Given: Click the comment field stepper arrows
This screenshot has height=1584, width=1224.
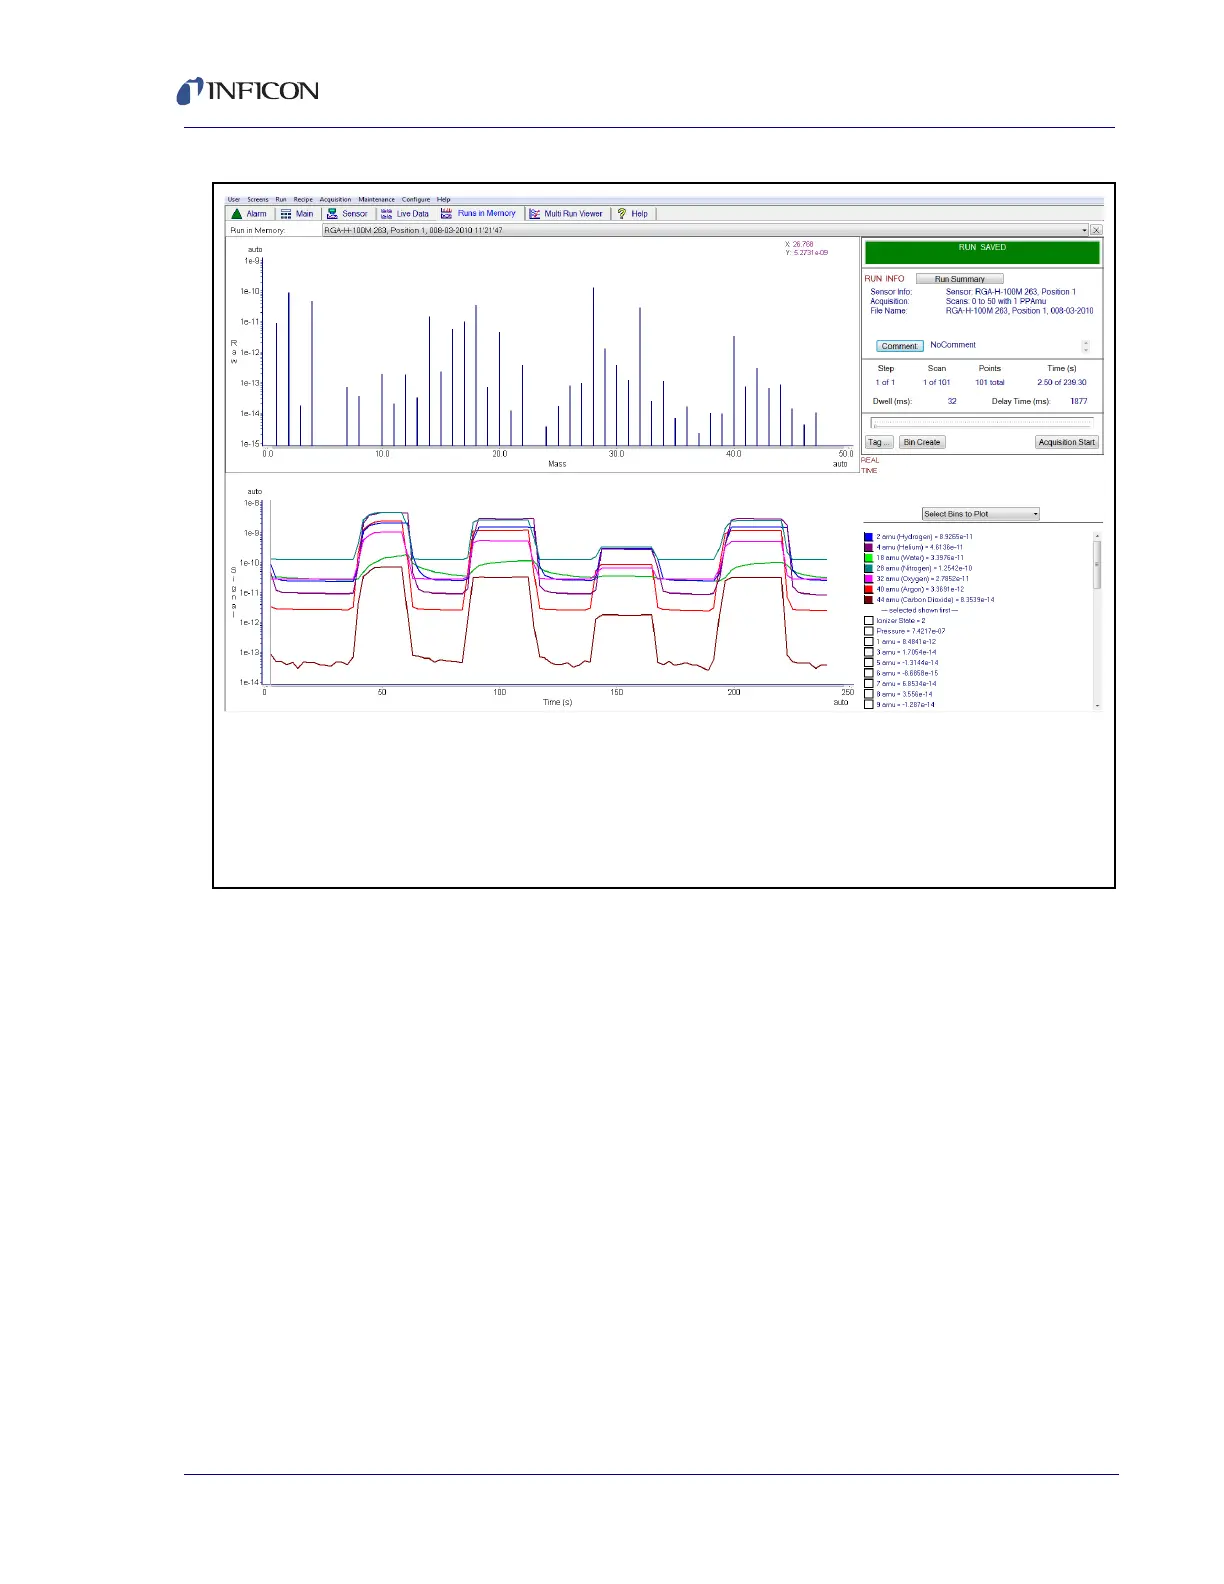Looking at the screenshot, I should (1086, 347).
